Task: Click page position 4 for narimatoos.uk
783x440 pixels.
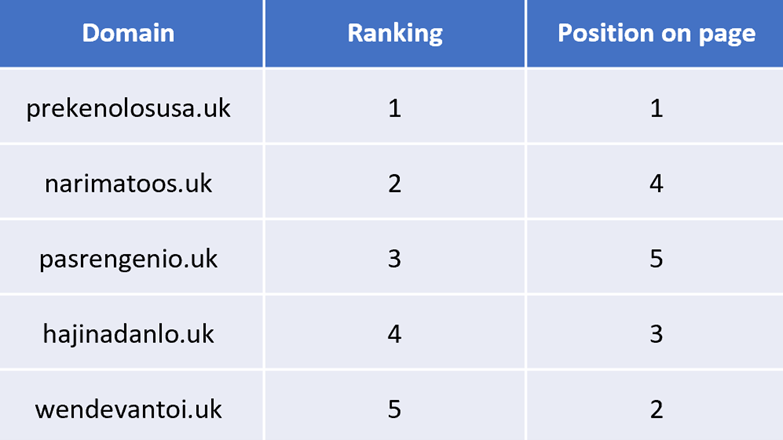Action: tap(656, 183)
